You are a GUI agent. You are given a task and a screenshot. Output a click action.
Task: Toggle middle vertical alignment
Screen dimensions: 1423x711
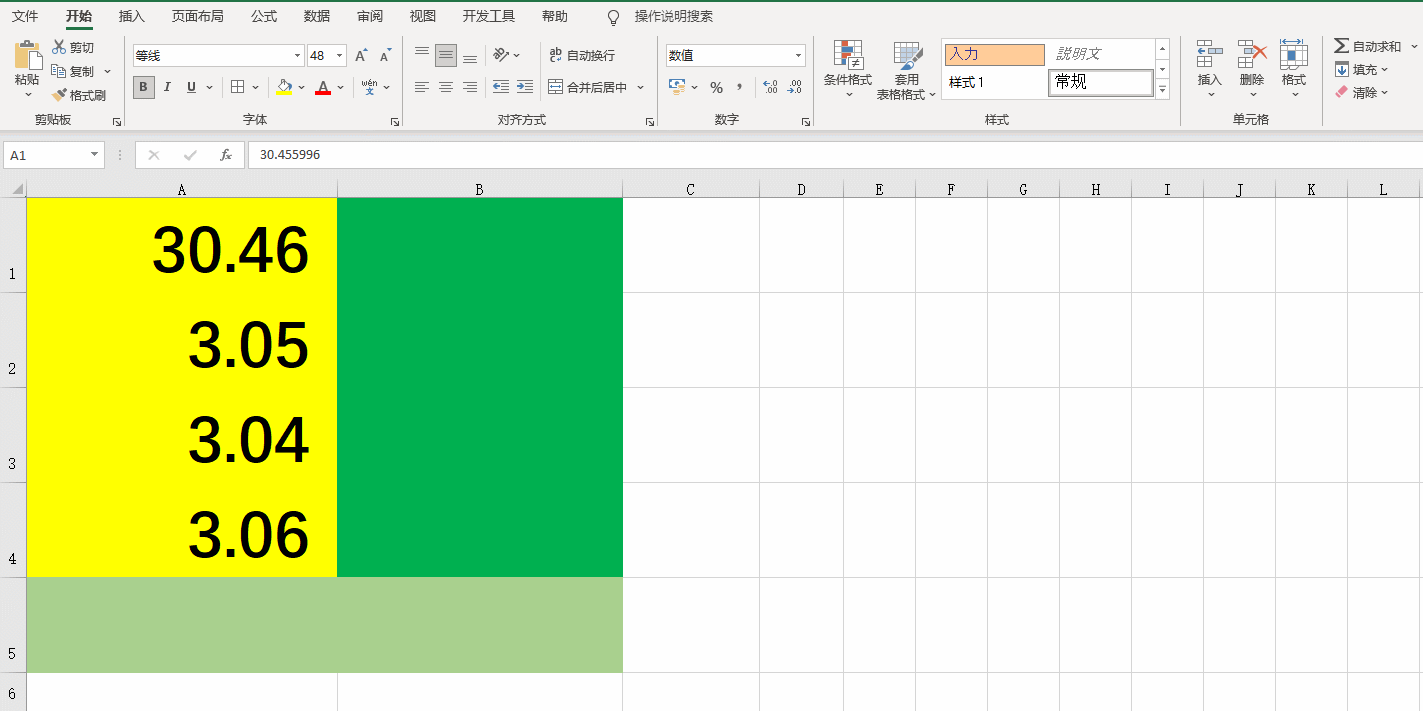coord(446,55)
